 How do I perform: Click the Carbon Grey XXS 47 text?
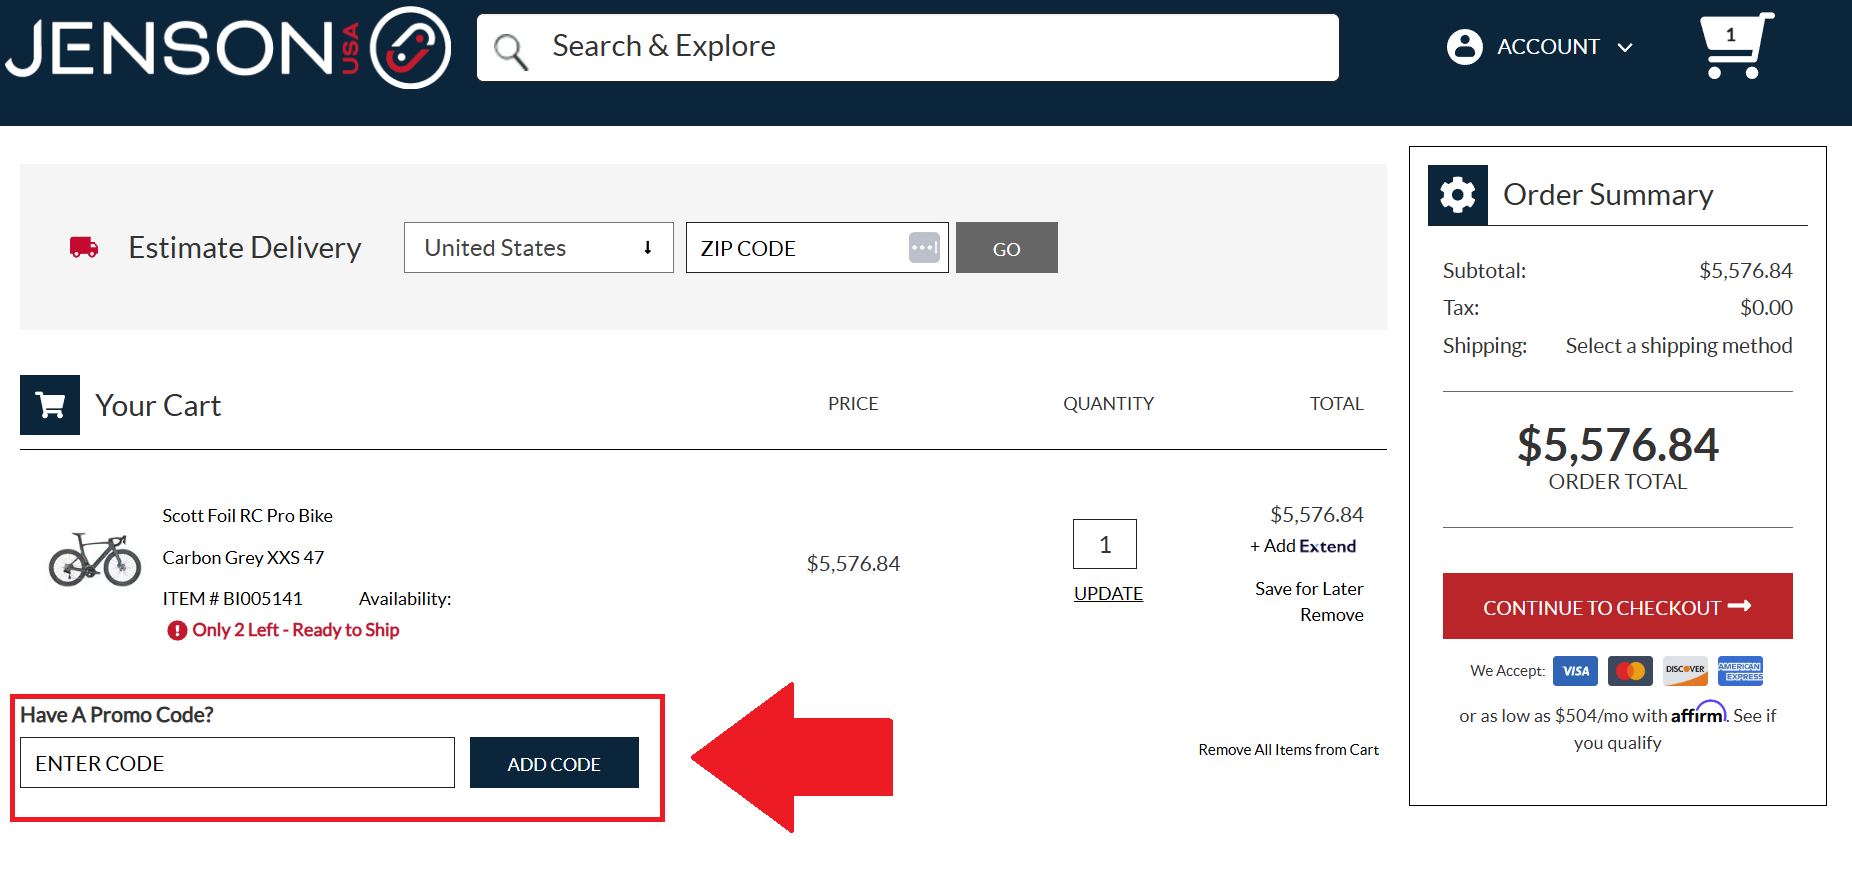click(244, 558)
